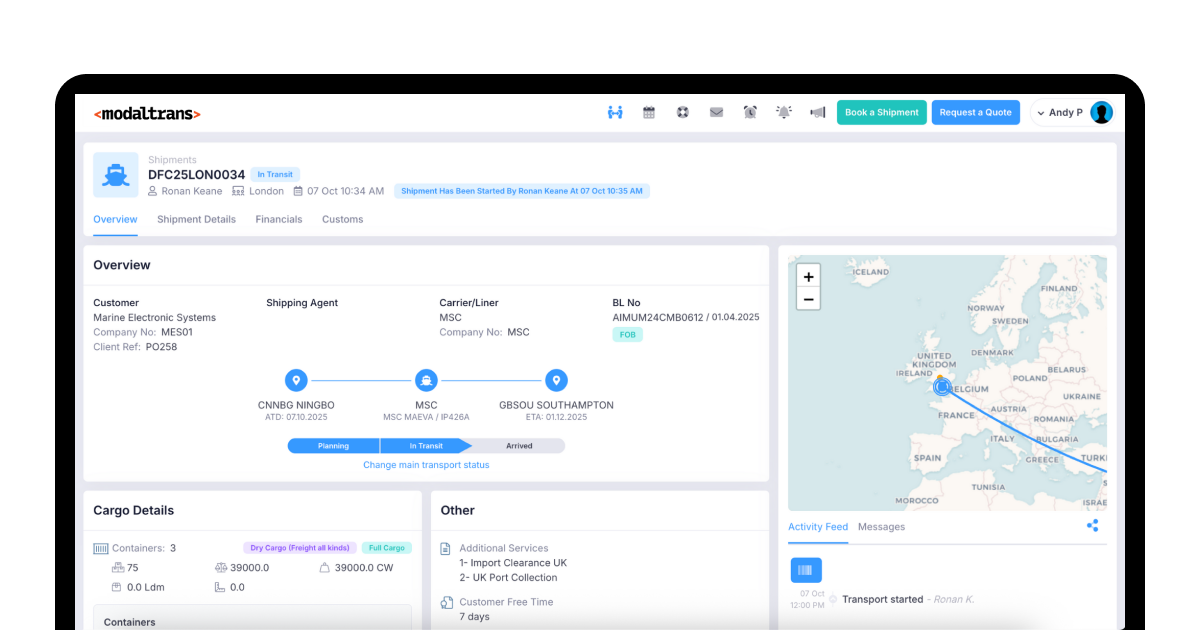Click BL number AIMUM24CMB0612
The height and width of the screenshot is (630, 1200).
659,317
